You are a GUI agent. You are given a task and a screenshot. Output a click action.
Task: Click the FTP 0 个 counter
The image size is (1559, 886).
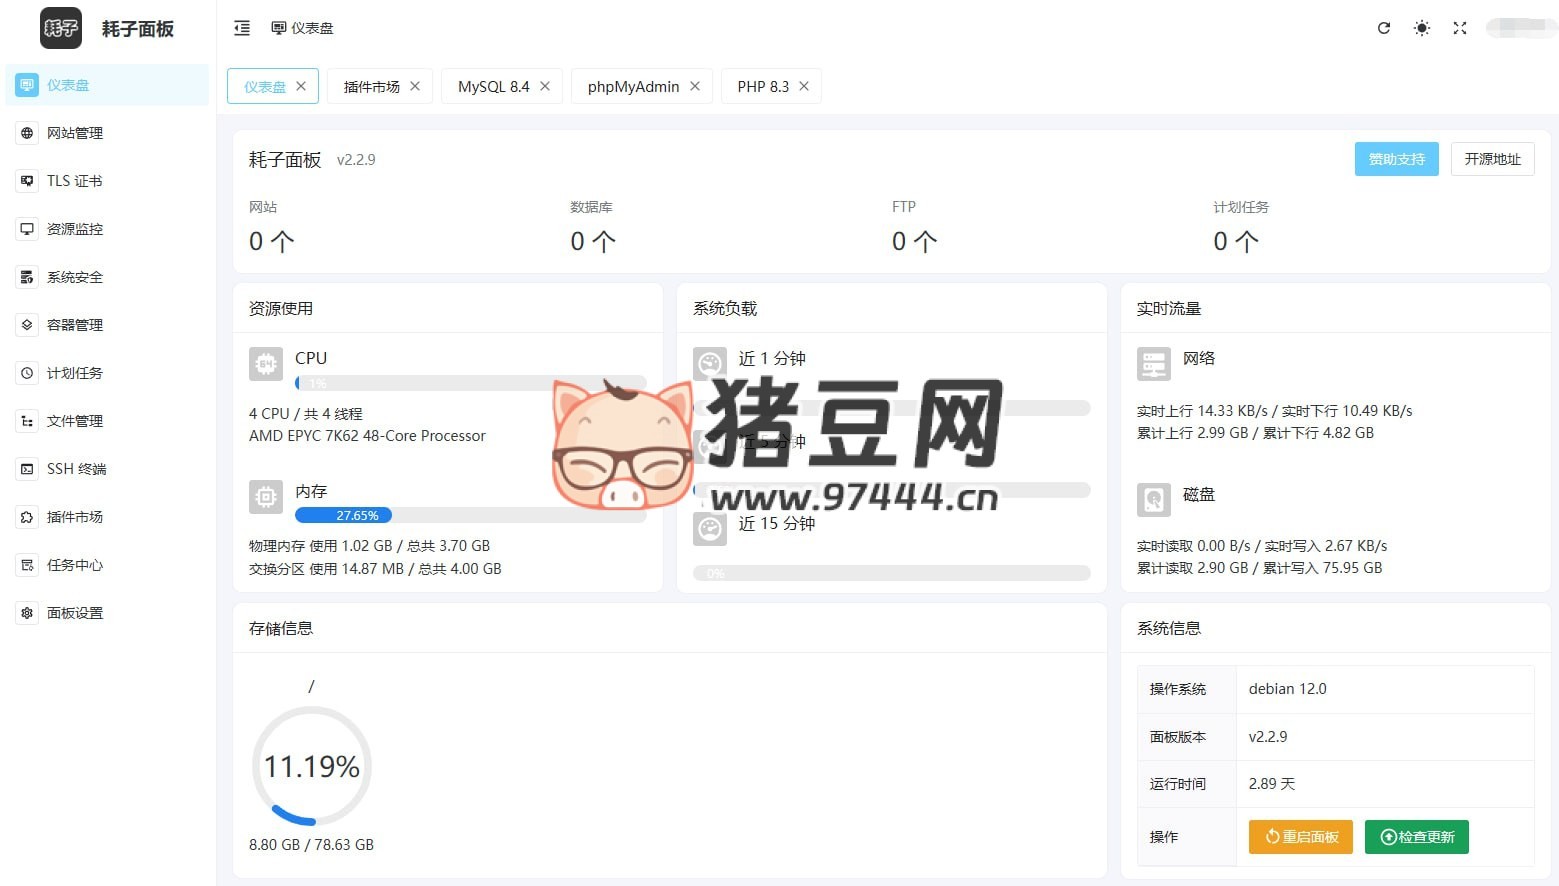915,227
